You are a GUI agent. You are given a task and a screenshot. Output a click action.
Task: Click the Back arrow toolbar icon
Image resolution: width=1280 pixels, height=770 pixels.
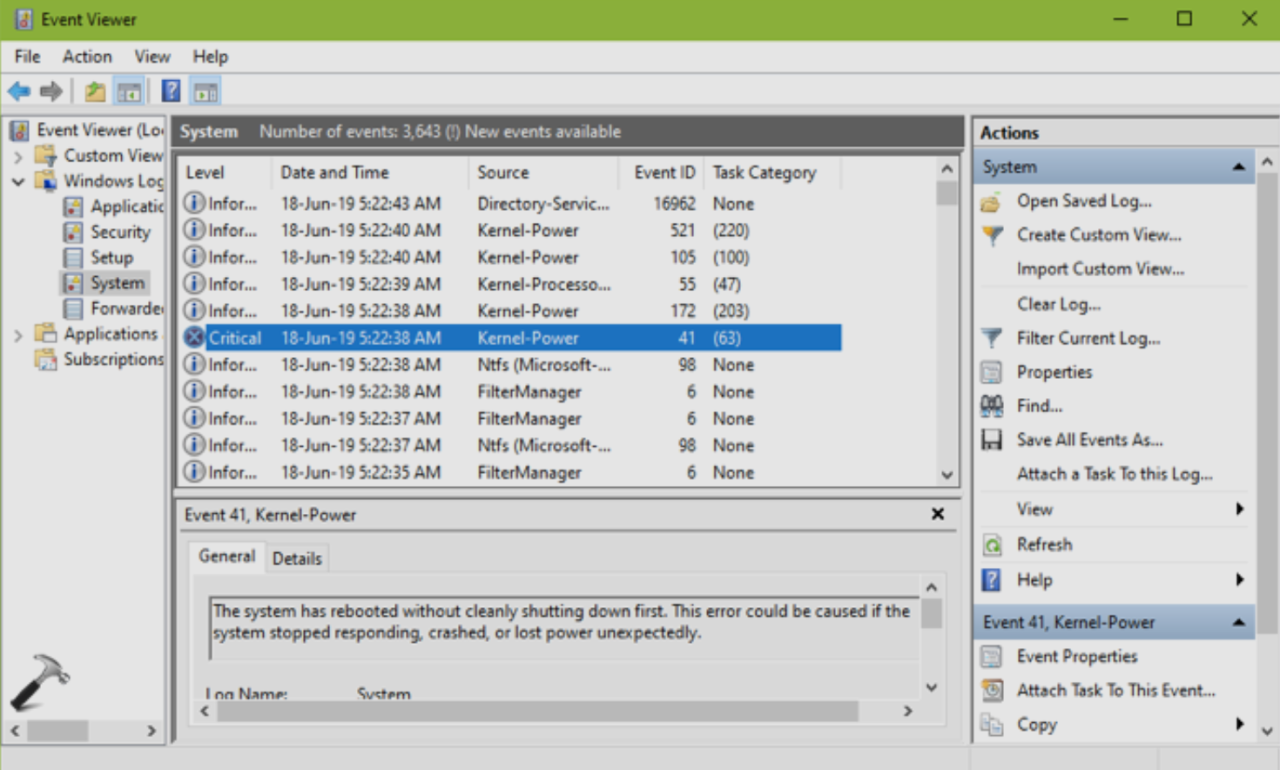coord(19,92)
